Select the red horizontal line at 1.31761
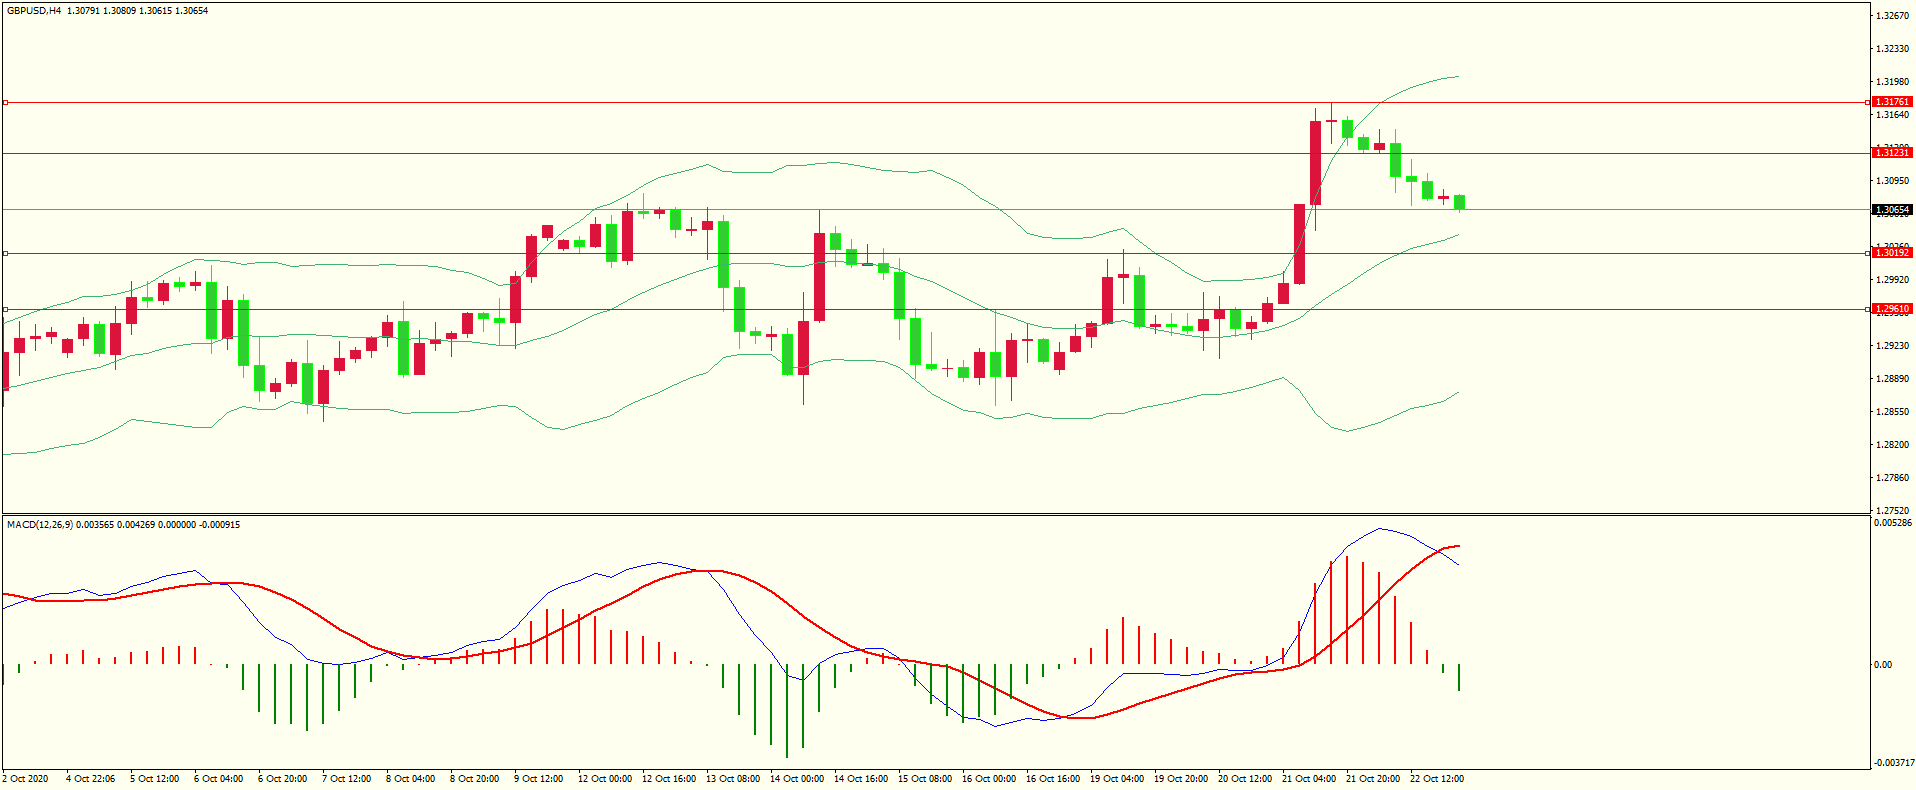Image resolution: width=1916 pixels, height=790 pixels. coord(935,102)
